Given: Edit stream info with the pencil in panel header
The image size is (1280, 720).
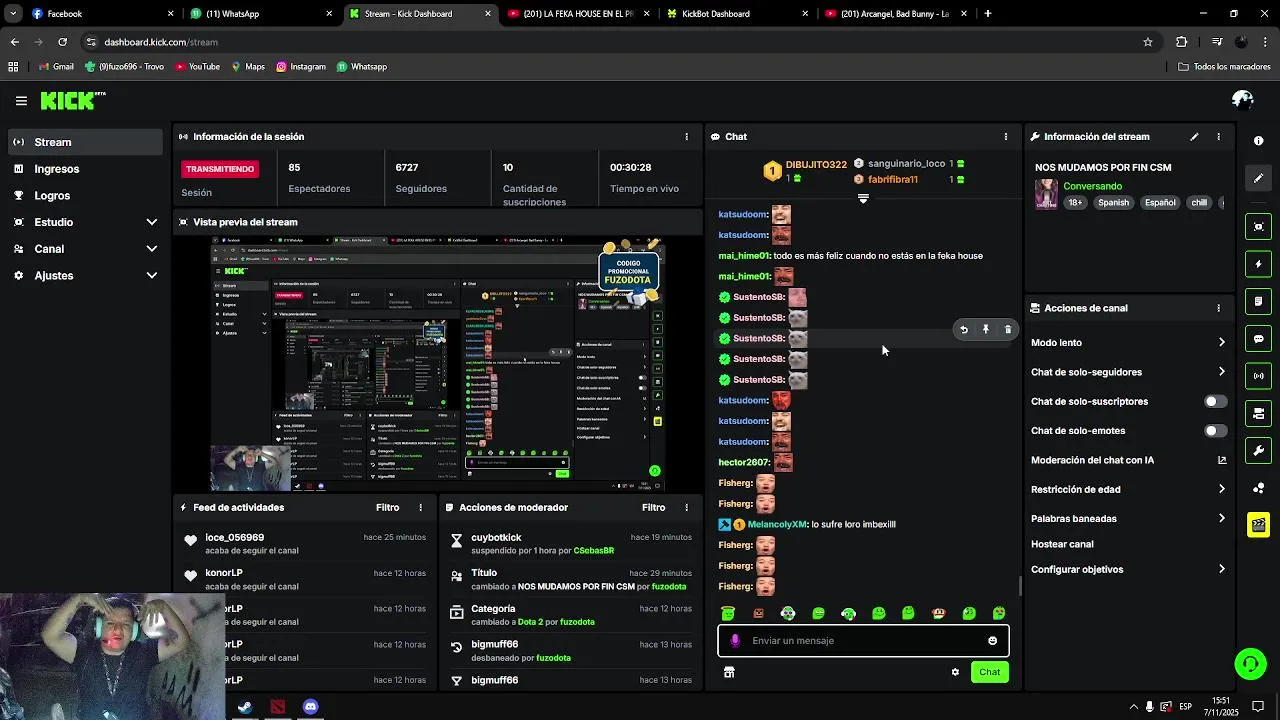Looking at the screenshot, I should (1194, 137).
